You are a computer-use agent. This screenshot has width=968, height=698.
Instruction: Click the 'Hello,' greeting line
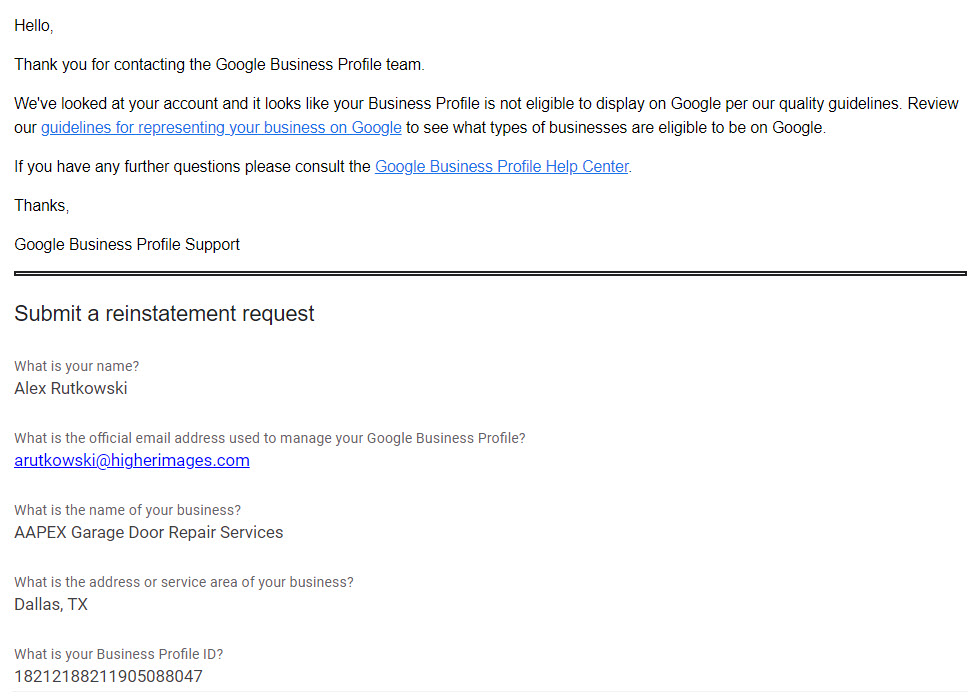[34, 26]
